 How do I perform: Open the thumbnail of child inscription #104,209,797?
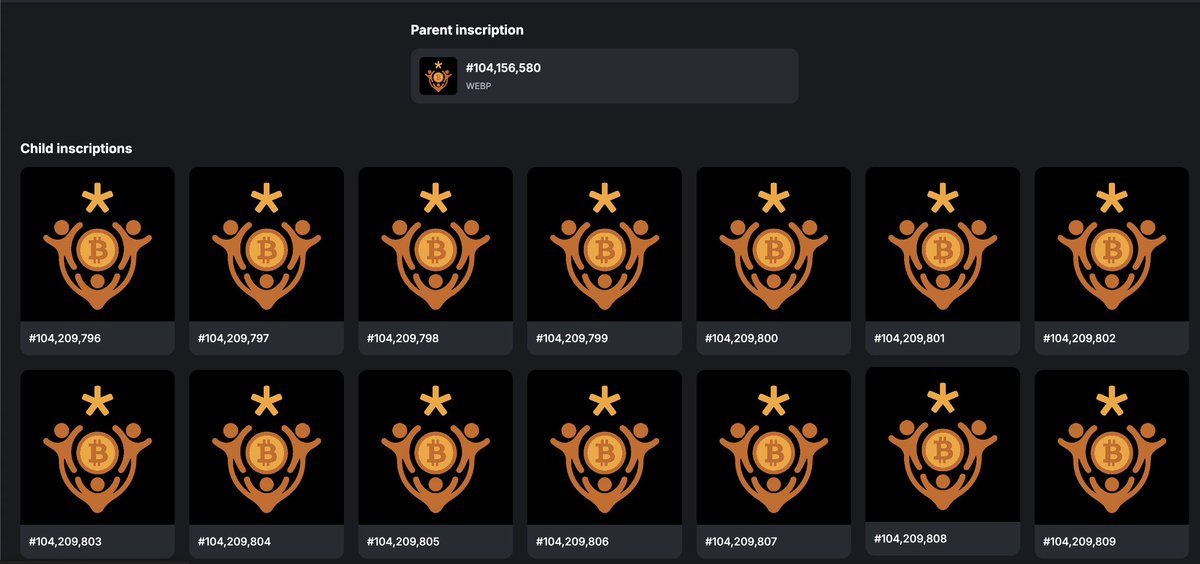(266, 244)
